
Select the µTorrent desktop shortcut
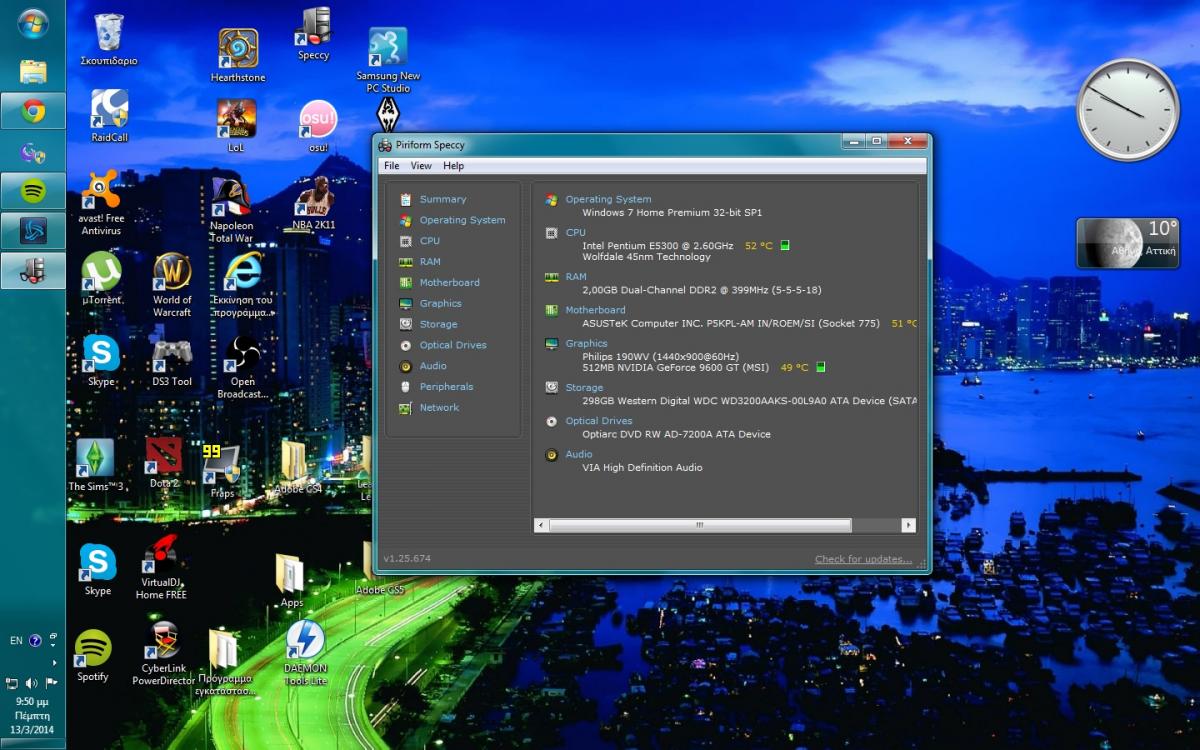coord(101,278)
